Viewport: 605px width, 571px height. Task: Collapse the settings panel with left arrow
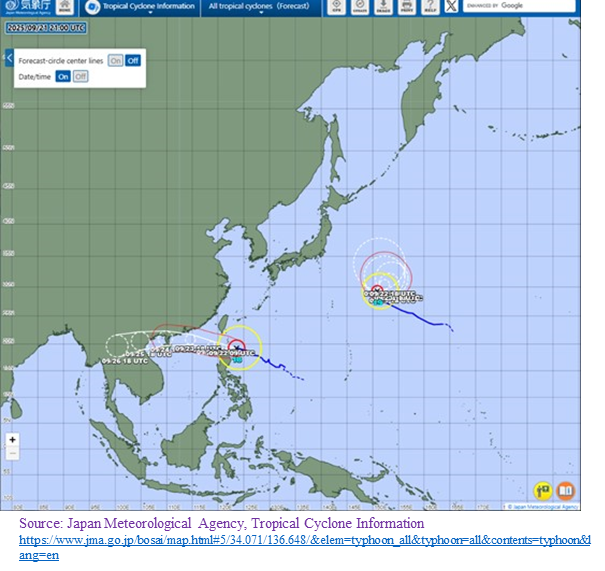10,56
